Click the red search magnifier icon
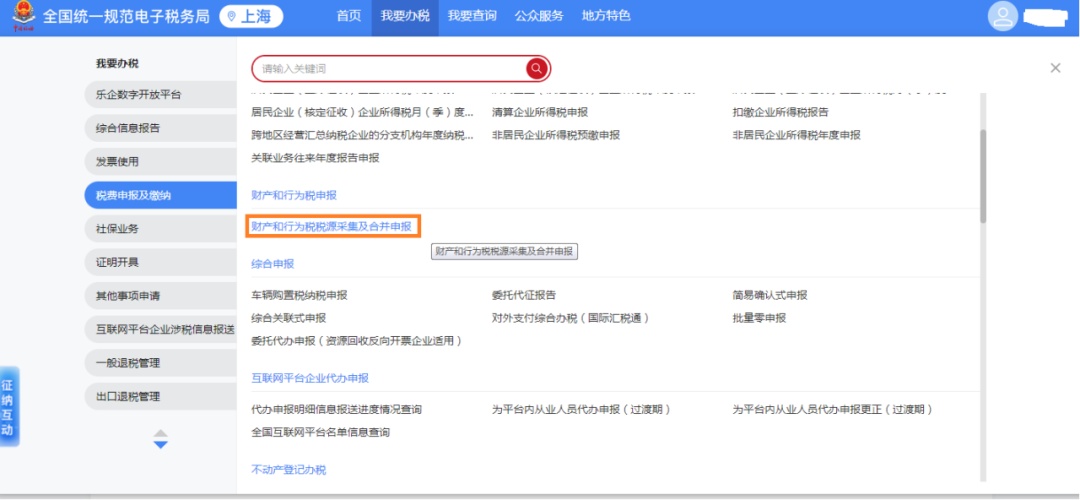1080x500 pixels. click(x=537, y=68)
